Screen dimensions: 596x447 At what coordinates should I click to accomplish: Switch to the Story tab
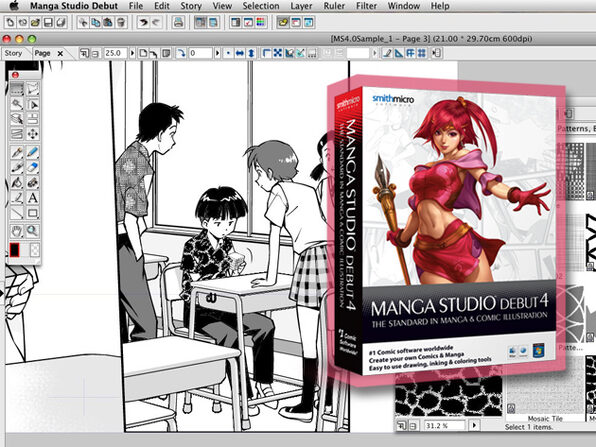(x=13, y=54)
